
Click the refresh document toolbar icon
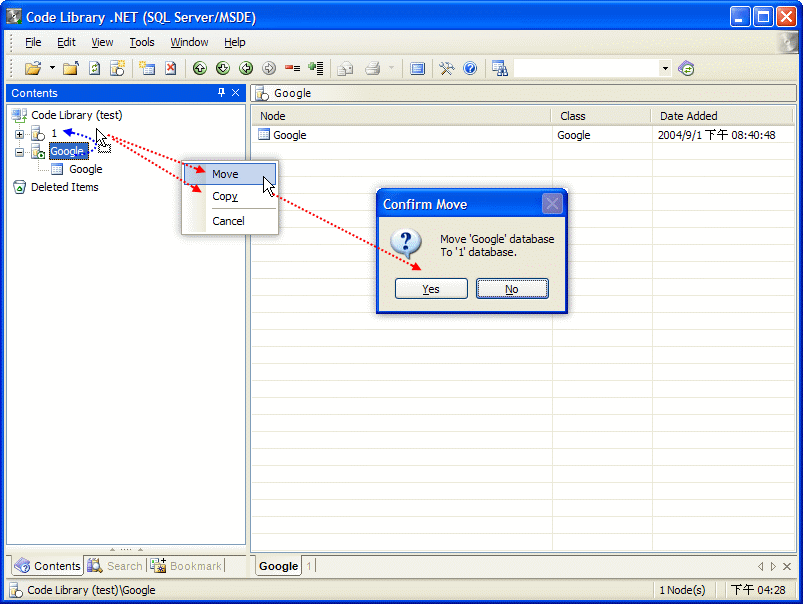point(94,68)
